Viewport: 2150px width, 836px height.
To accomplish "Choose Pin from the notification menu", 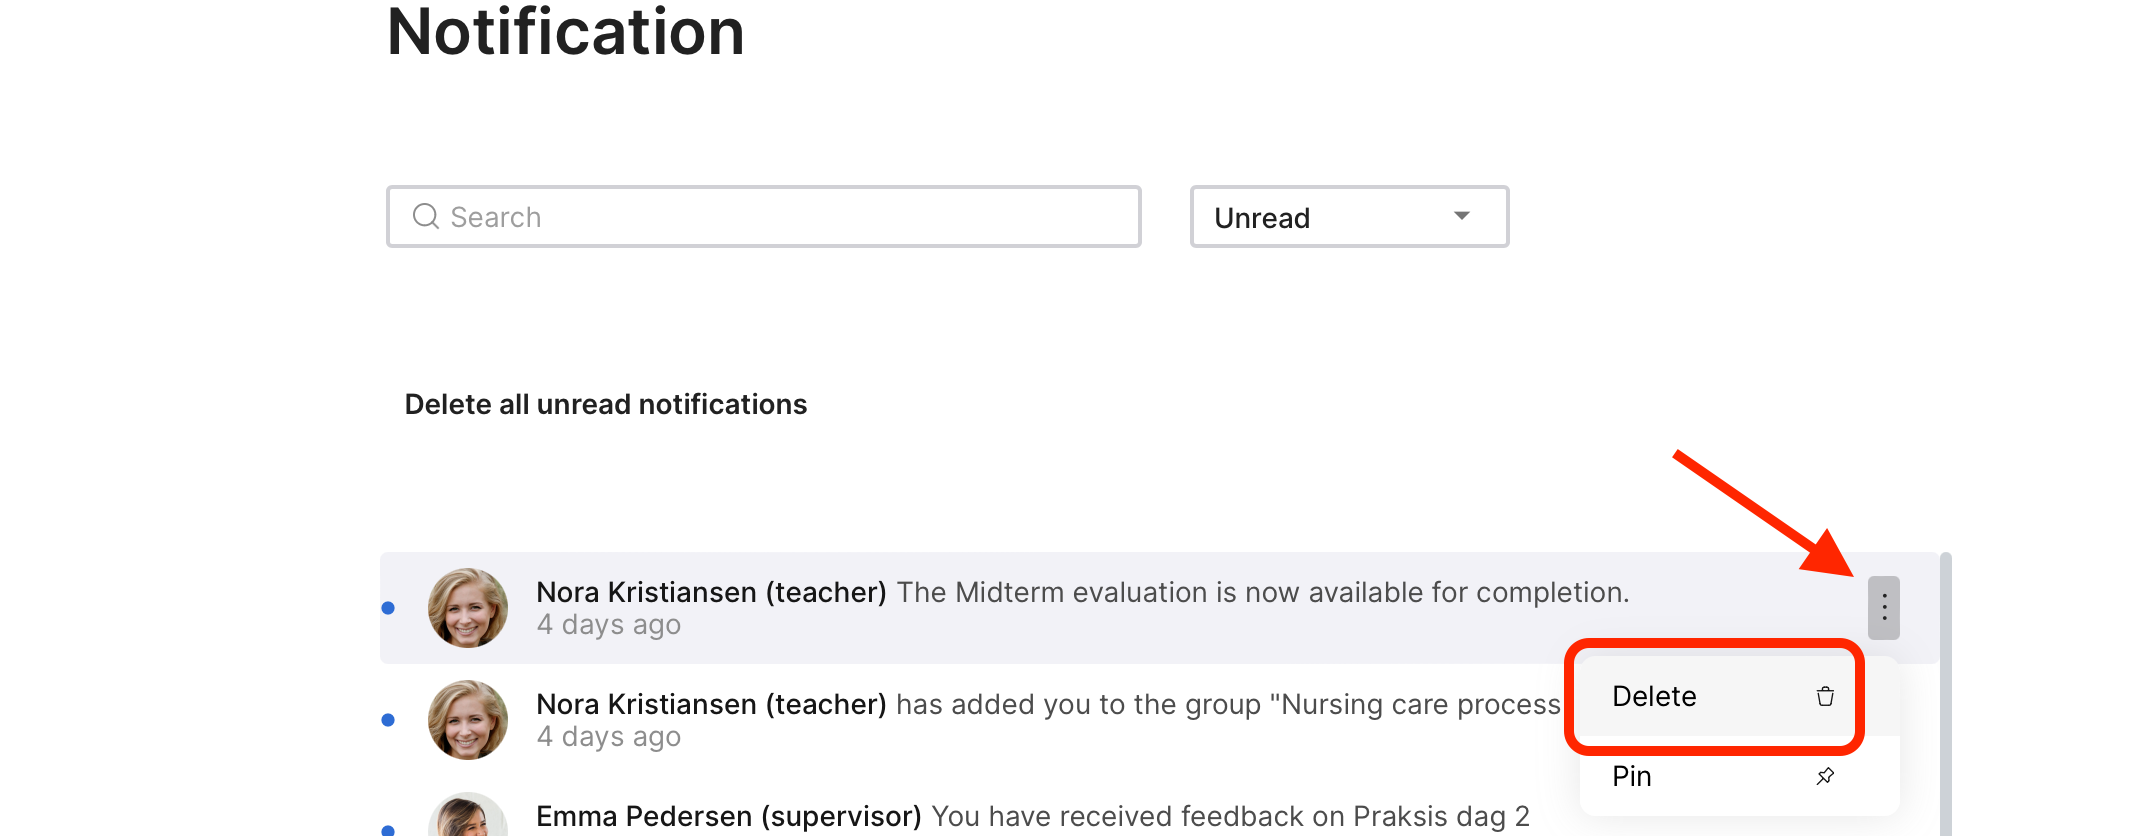I will pyautogui.click(x=1632, y=776).
